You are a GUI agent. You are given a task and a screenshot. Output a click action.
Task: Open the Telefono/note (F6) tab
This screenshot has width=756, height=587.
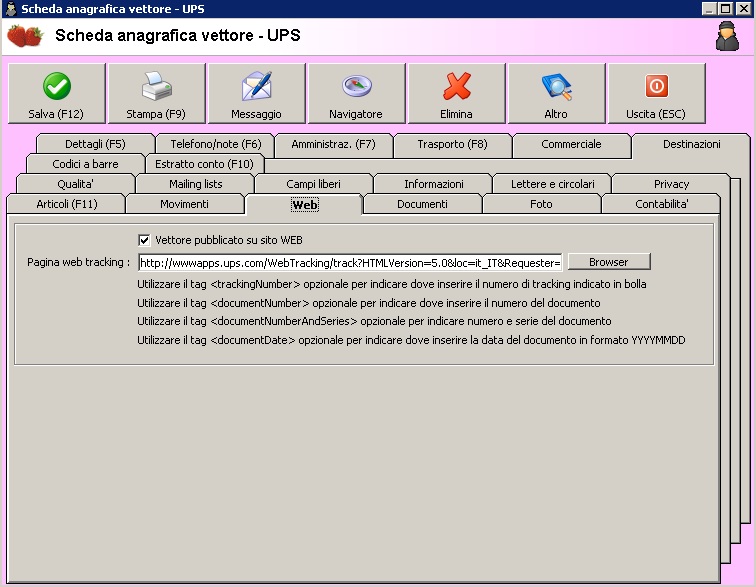(216, 144)
